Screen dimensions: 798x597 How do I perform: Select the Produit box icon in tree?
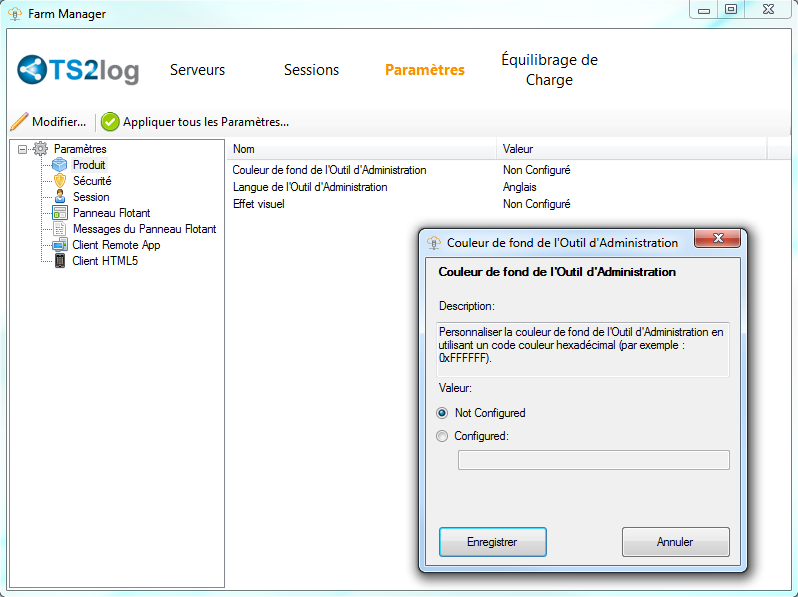point(60,165)
